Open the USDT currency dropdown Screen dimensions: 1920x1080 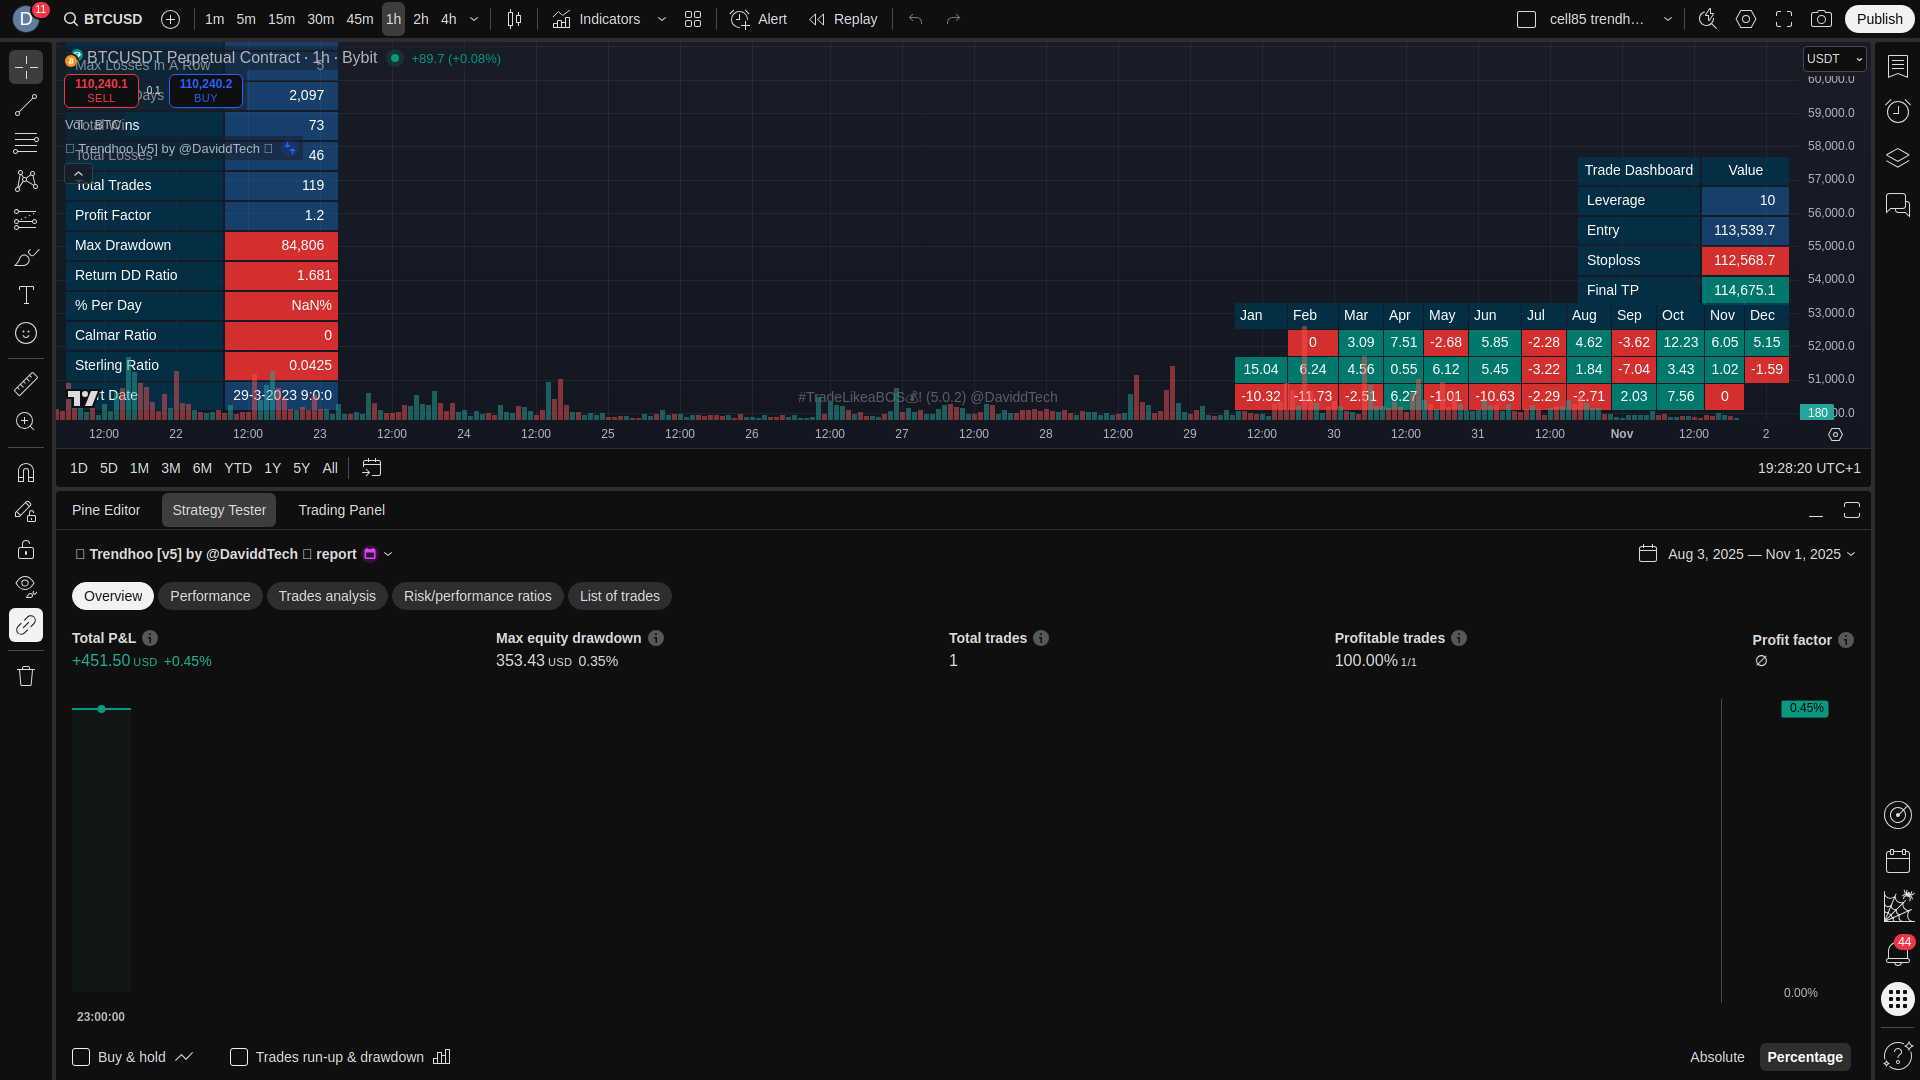click(x=1834, y=59)
